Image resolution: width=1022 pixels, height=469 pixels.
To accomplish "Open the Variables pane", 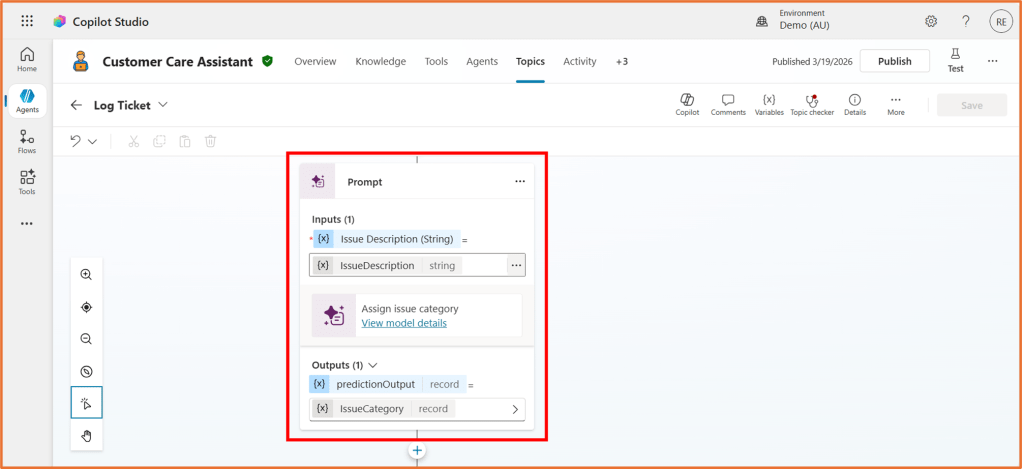I will tap(769, 105).
